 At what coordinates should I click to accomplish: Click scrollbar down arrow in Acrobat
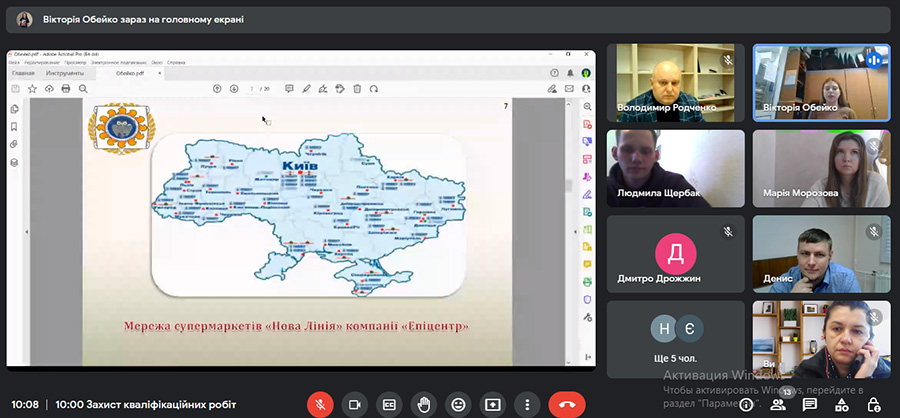click(569, 363)
